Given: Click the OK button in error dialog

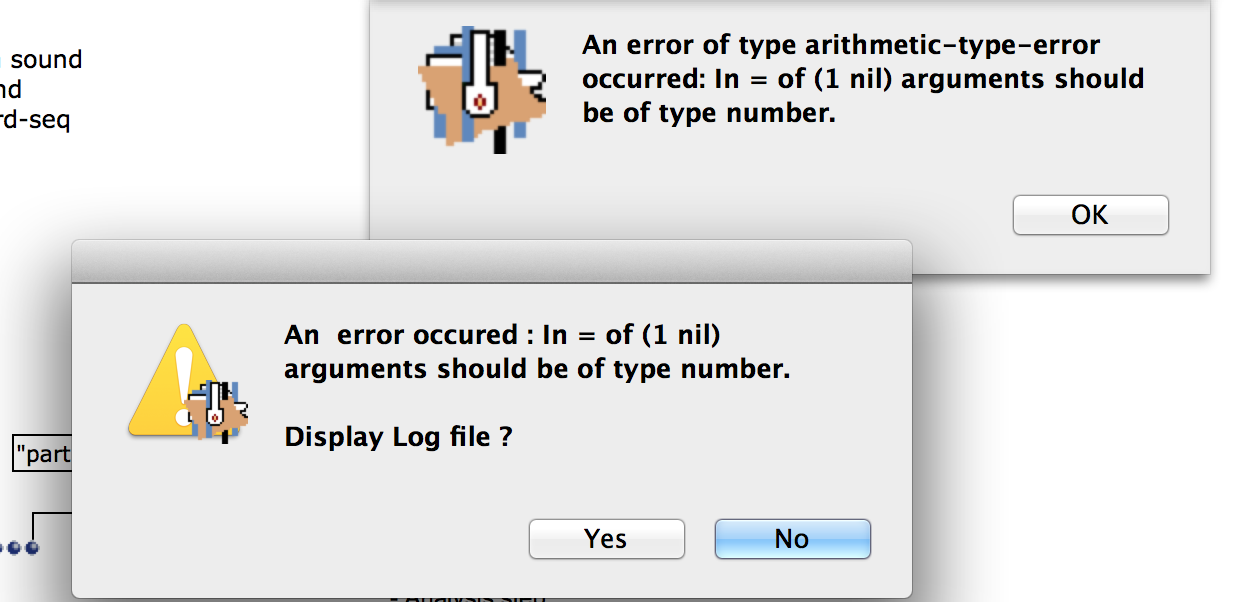Looking at the screenshot, I should tap(1090, 215).
